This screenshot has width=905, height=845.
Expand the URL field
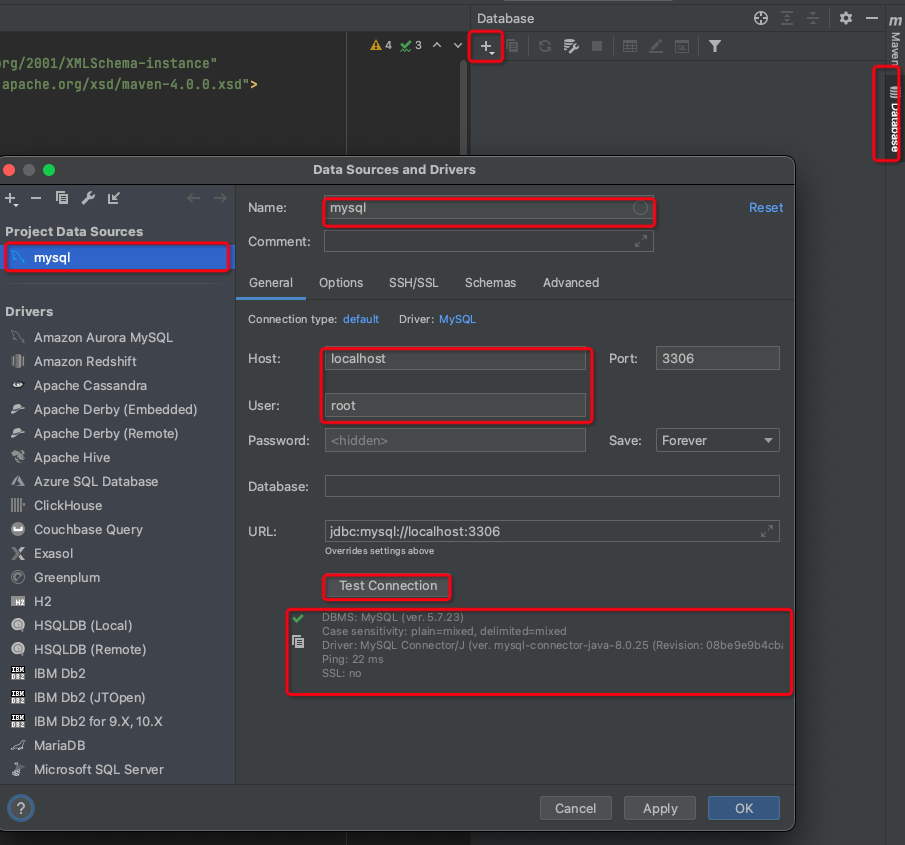[x=766, y=531]
